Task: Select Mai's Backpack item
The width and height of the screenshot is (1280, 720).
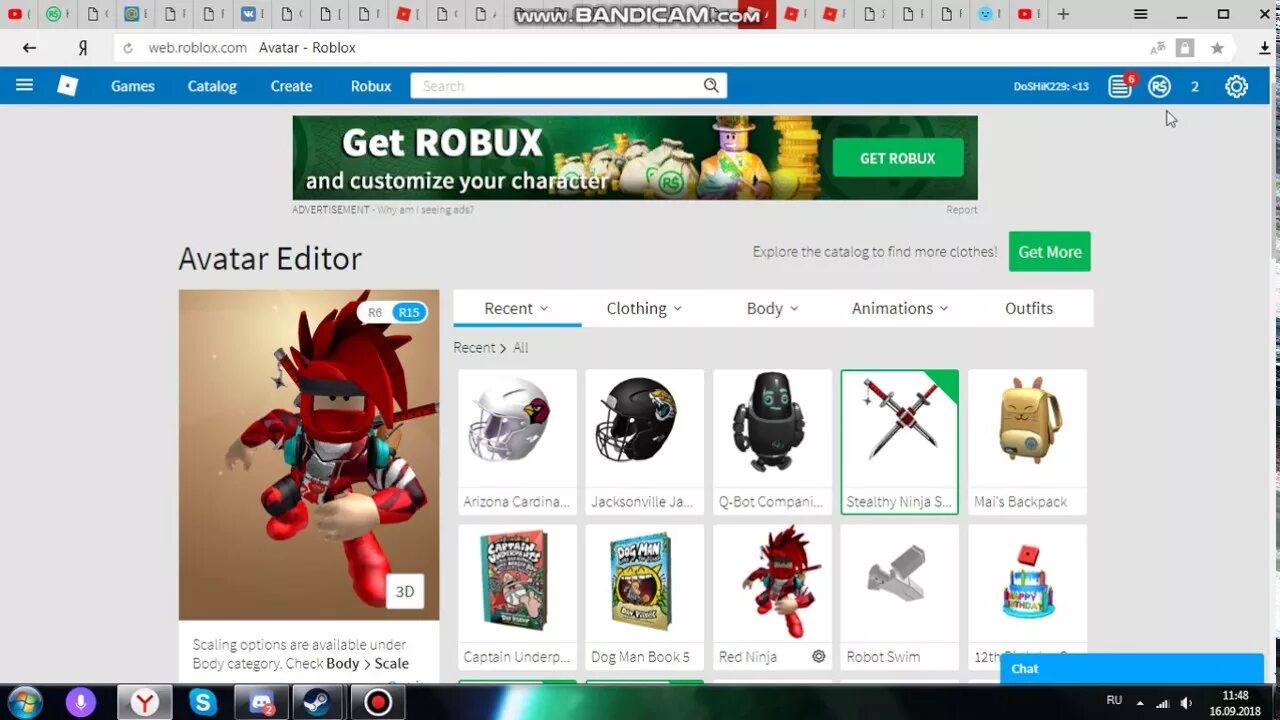Action: click(1027, 442)
